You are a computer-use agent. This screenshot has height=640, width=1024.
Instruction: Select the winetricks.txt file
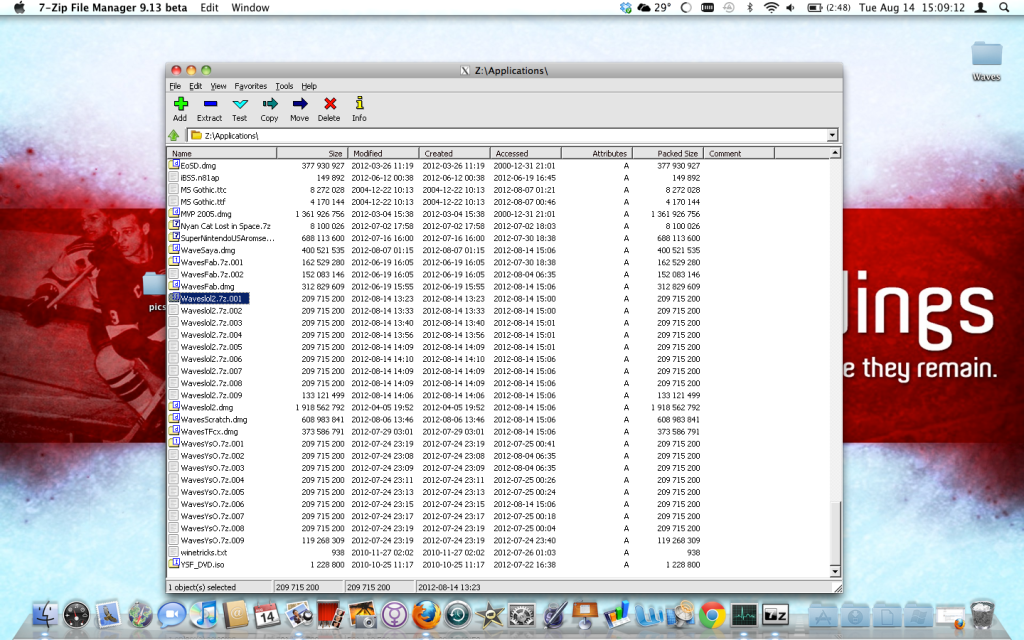point(203,552)
